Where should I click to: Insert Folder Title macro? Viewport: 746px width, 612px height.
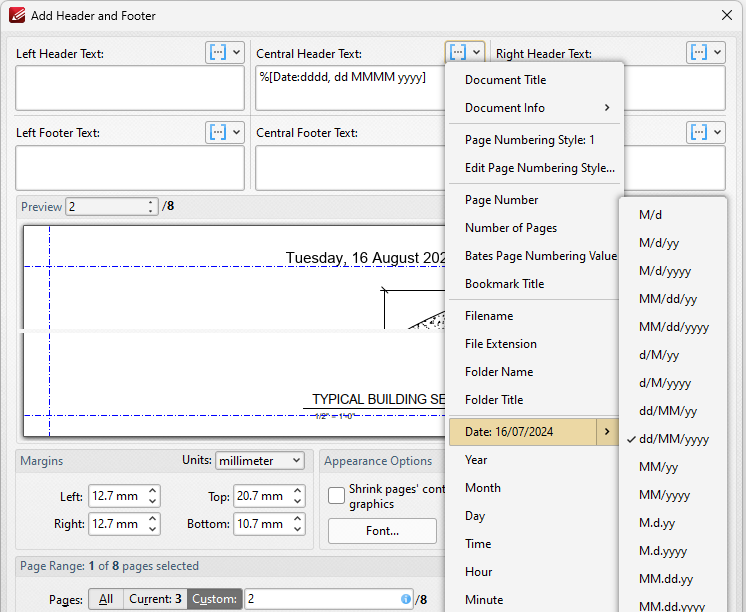[534, 400]
